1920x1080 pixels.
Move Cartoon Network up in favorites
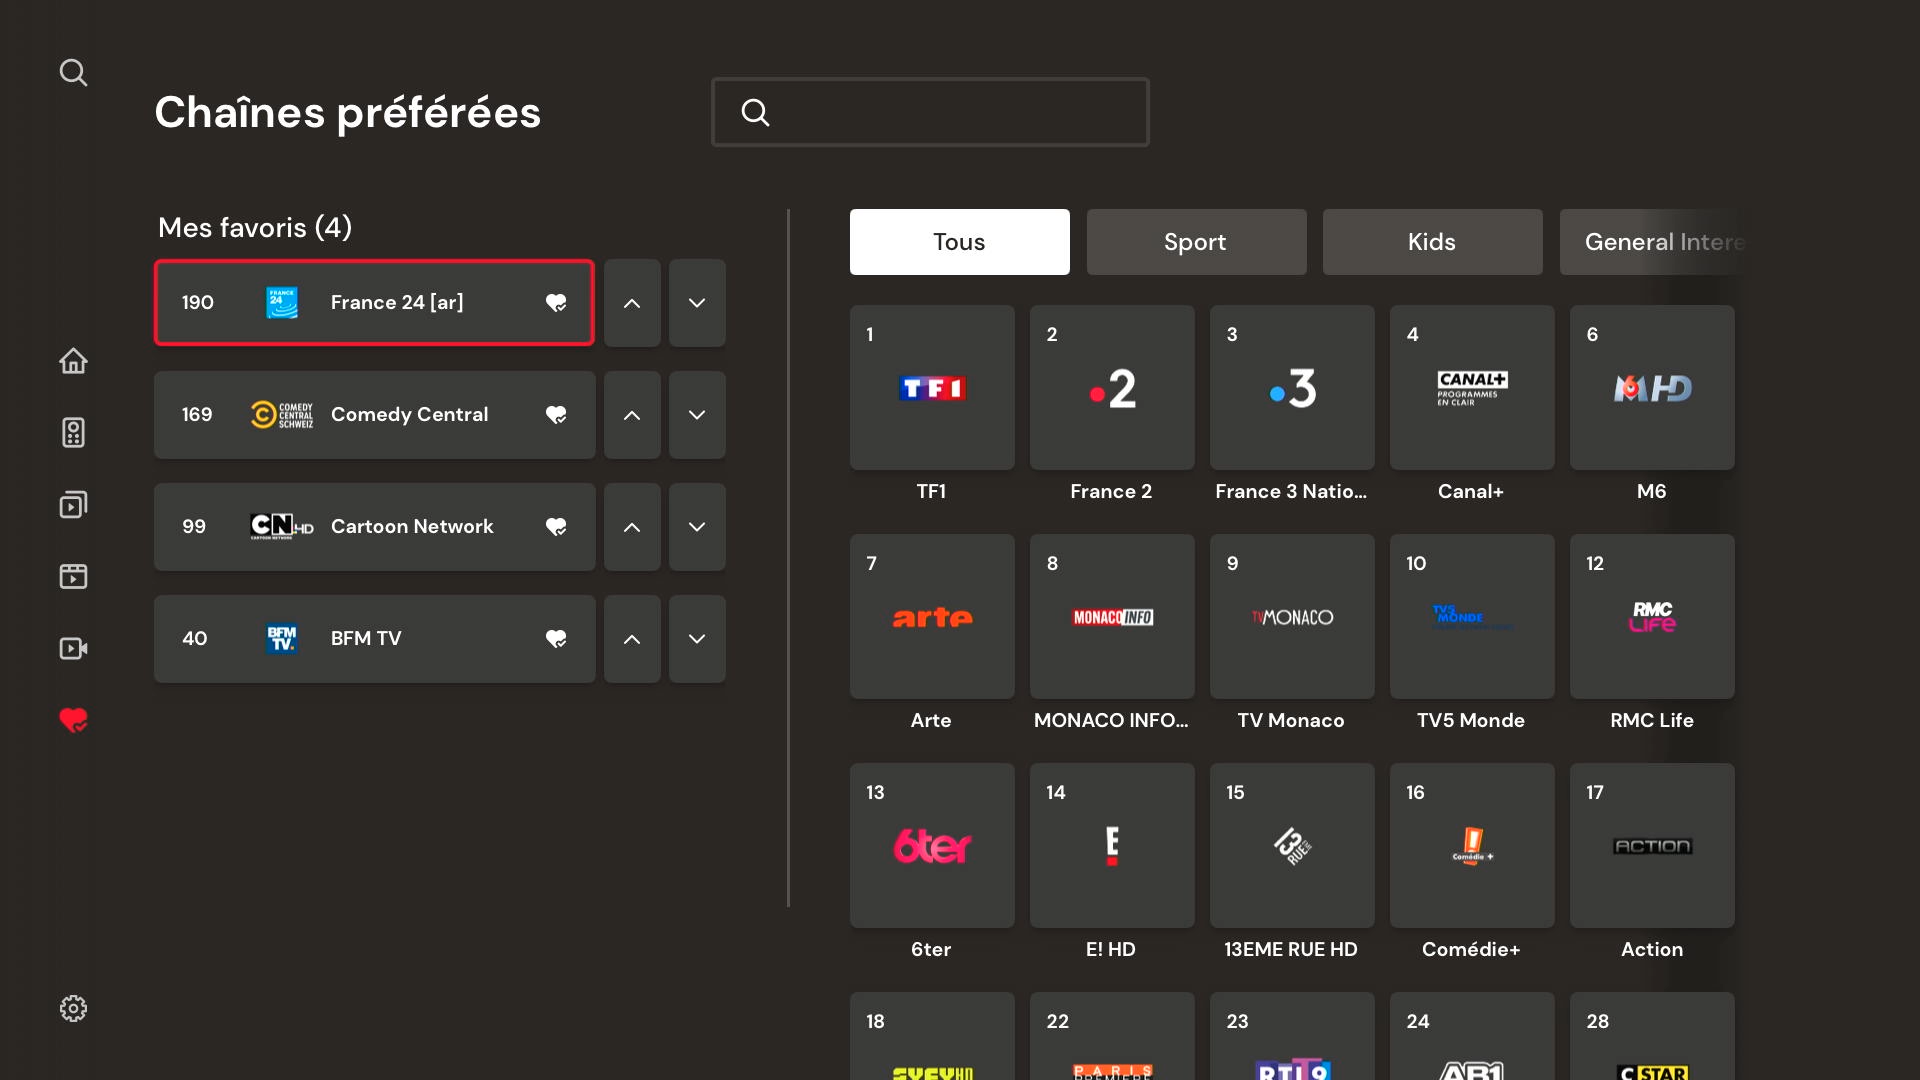coord(632,527)
